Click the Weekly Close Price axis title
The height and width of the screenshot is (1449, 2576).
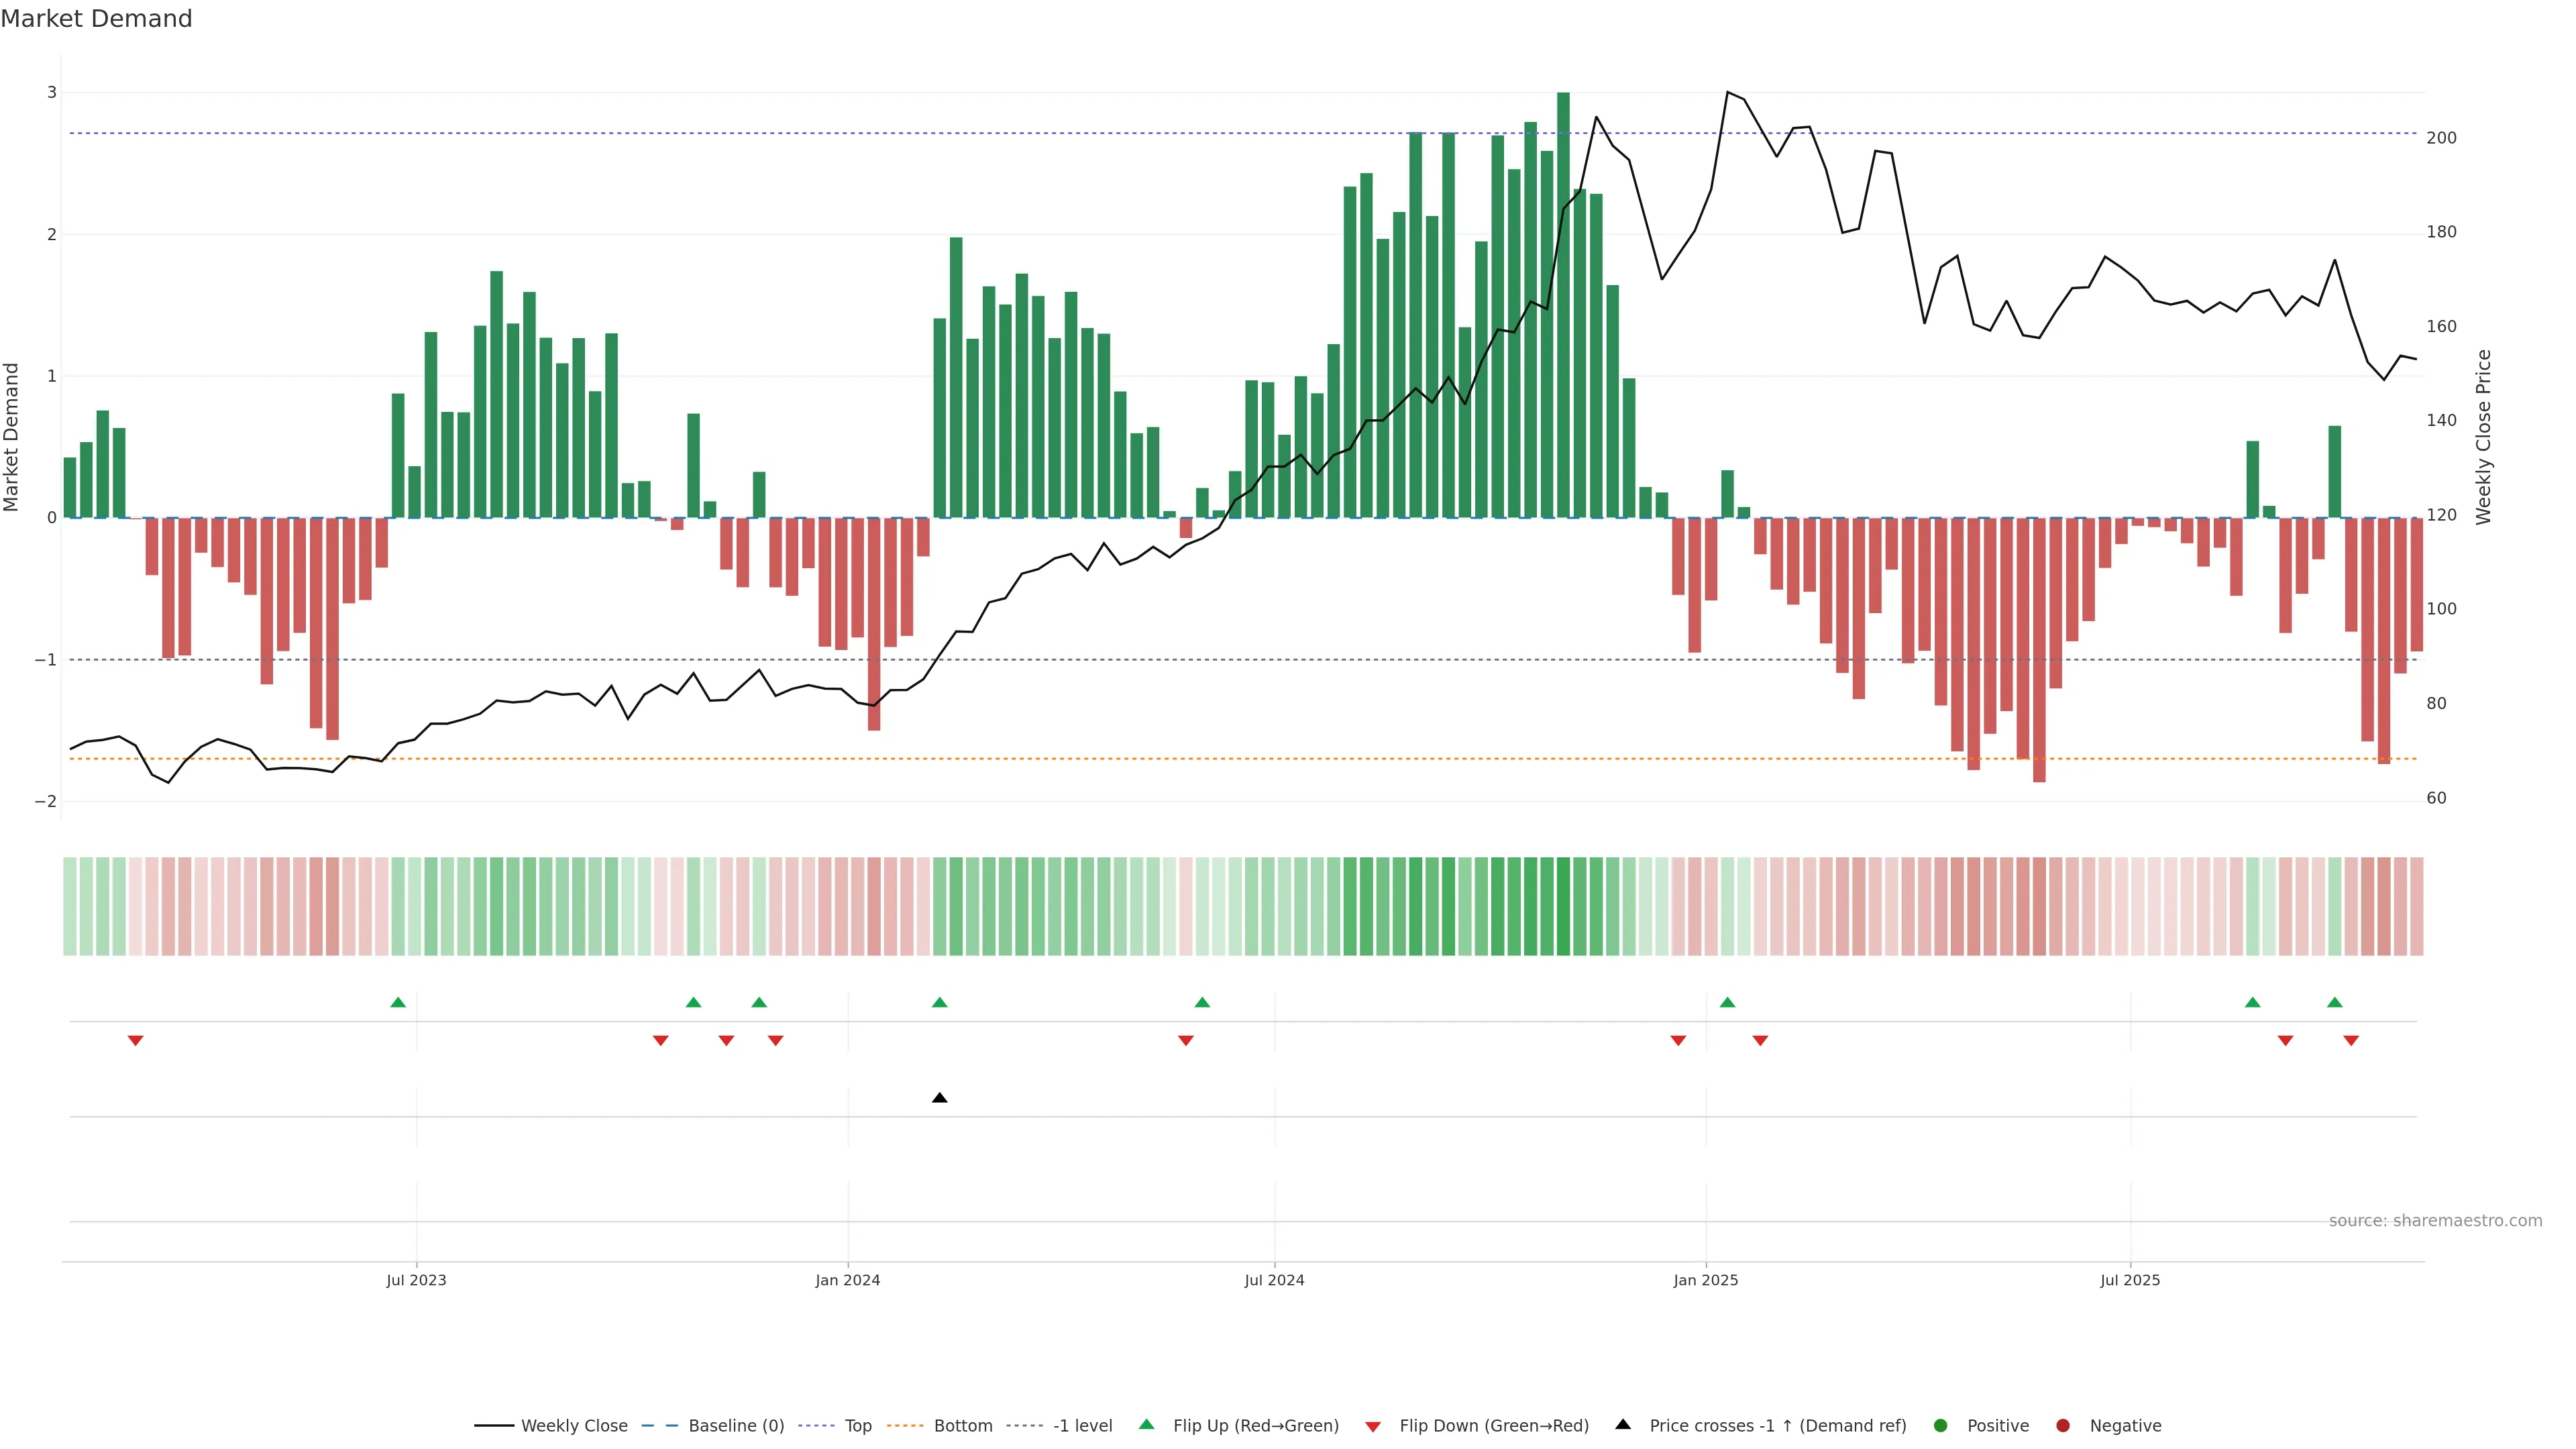(x=2483, y=437)
